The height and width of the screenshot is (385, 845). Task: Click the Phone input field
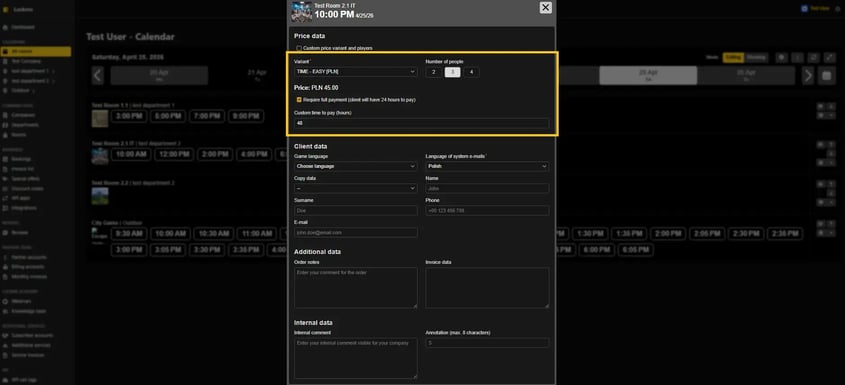[x=487, y=210]
